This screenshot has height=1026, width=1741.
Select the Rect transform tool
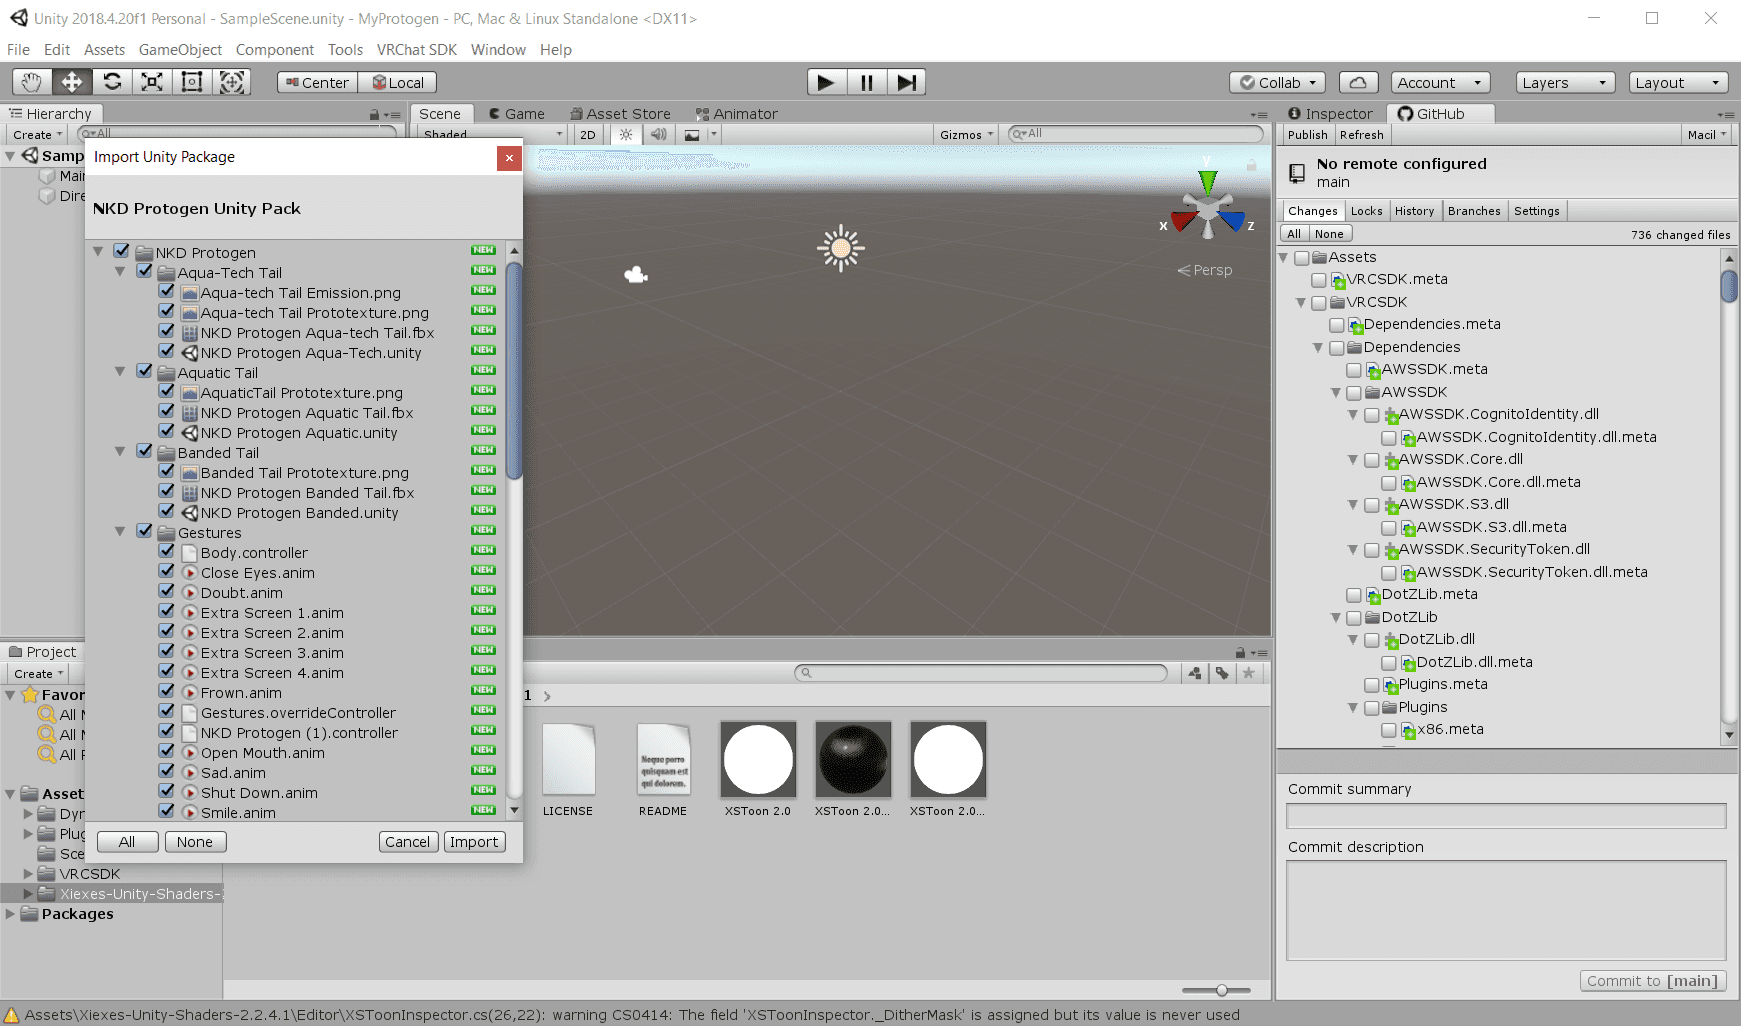tap(192, 82)
